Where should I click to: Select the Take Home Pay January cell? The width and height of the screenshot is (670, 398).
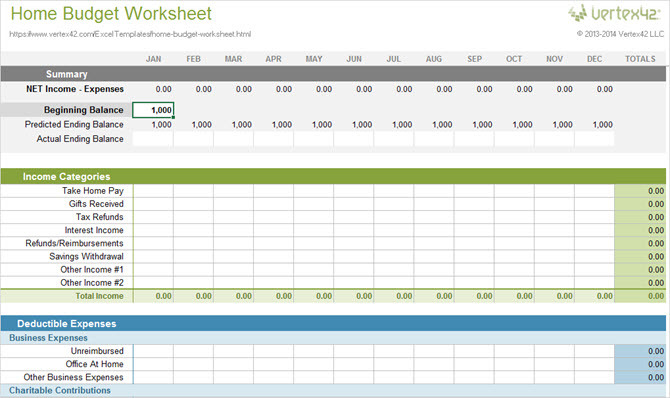[x=153, y=191]
